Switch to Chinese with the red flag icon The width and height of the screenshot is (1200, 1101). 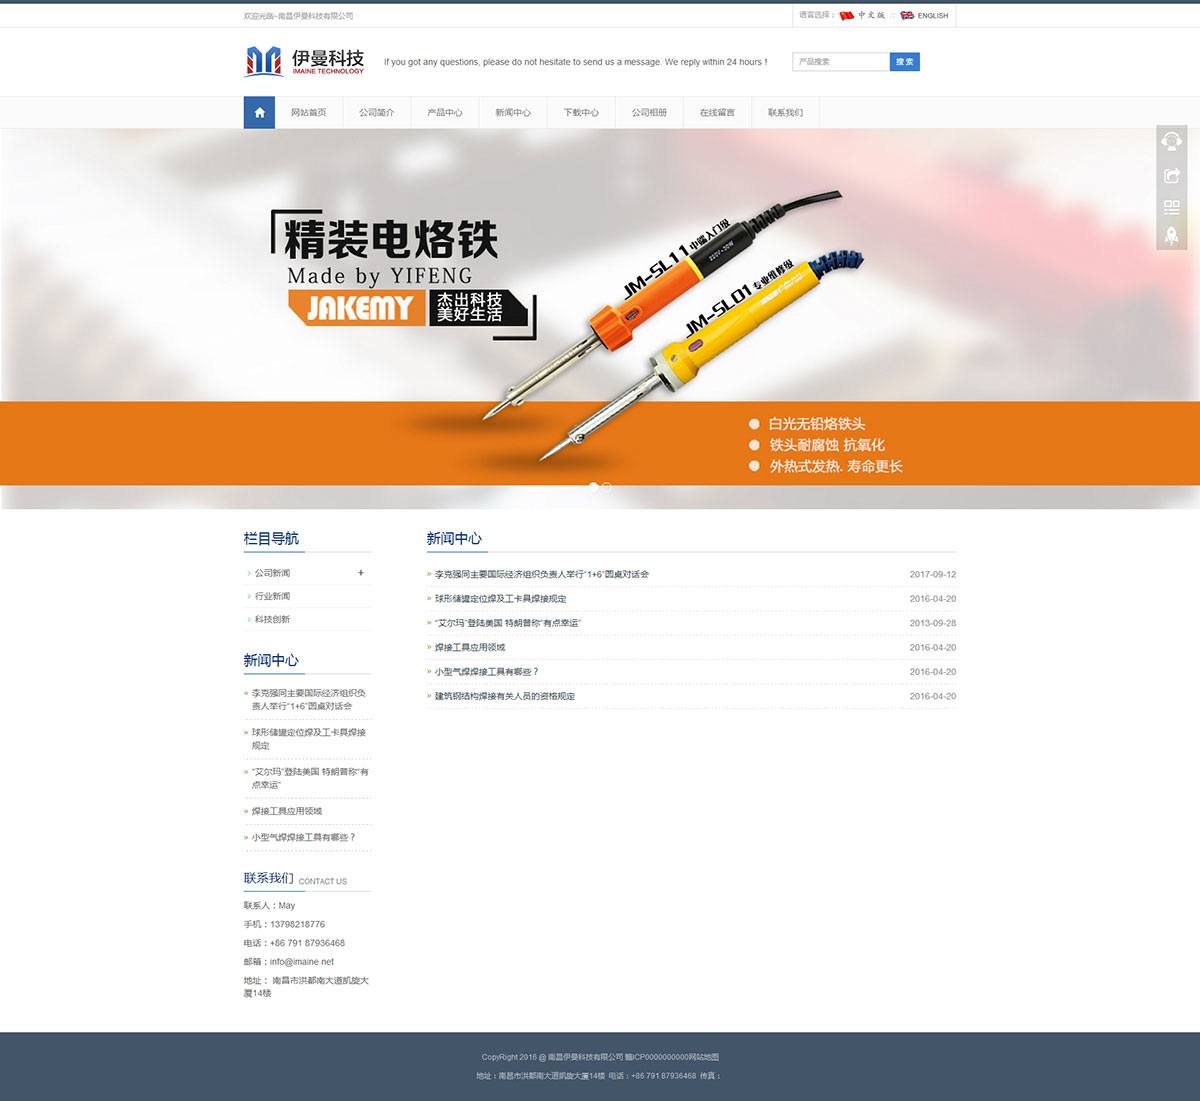click(847, 16)
